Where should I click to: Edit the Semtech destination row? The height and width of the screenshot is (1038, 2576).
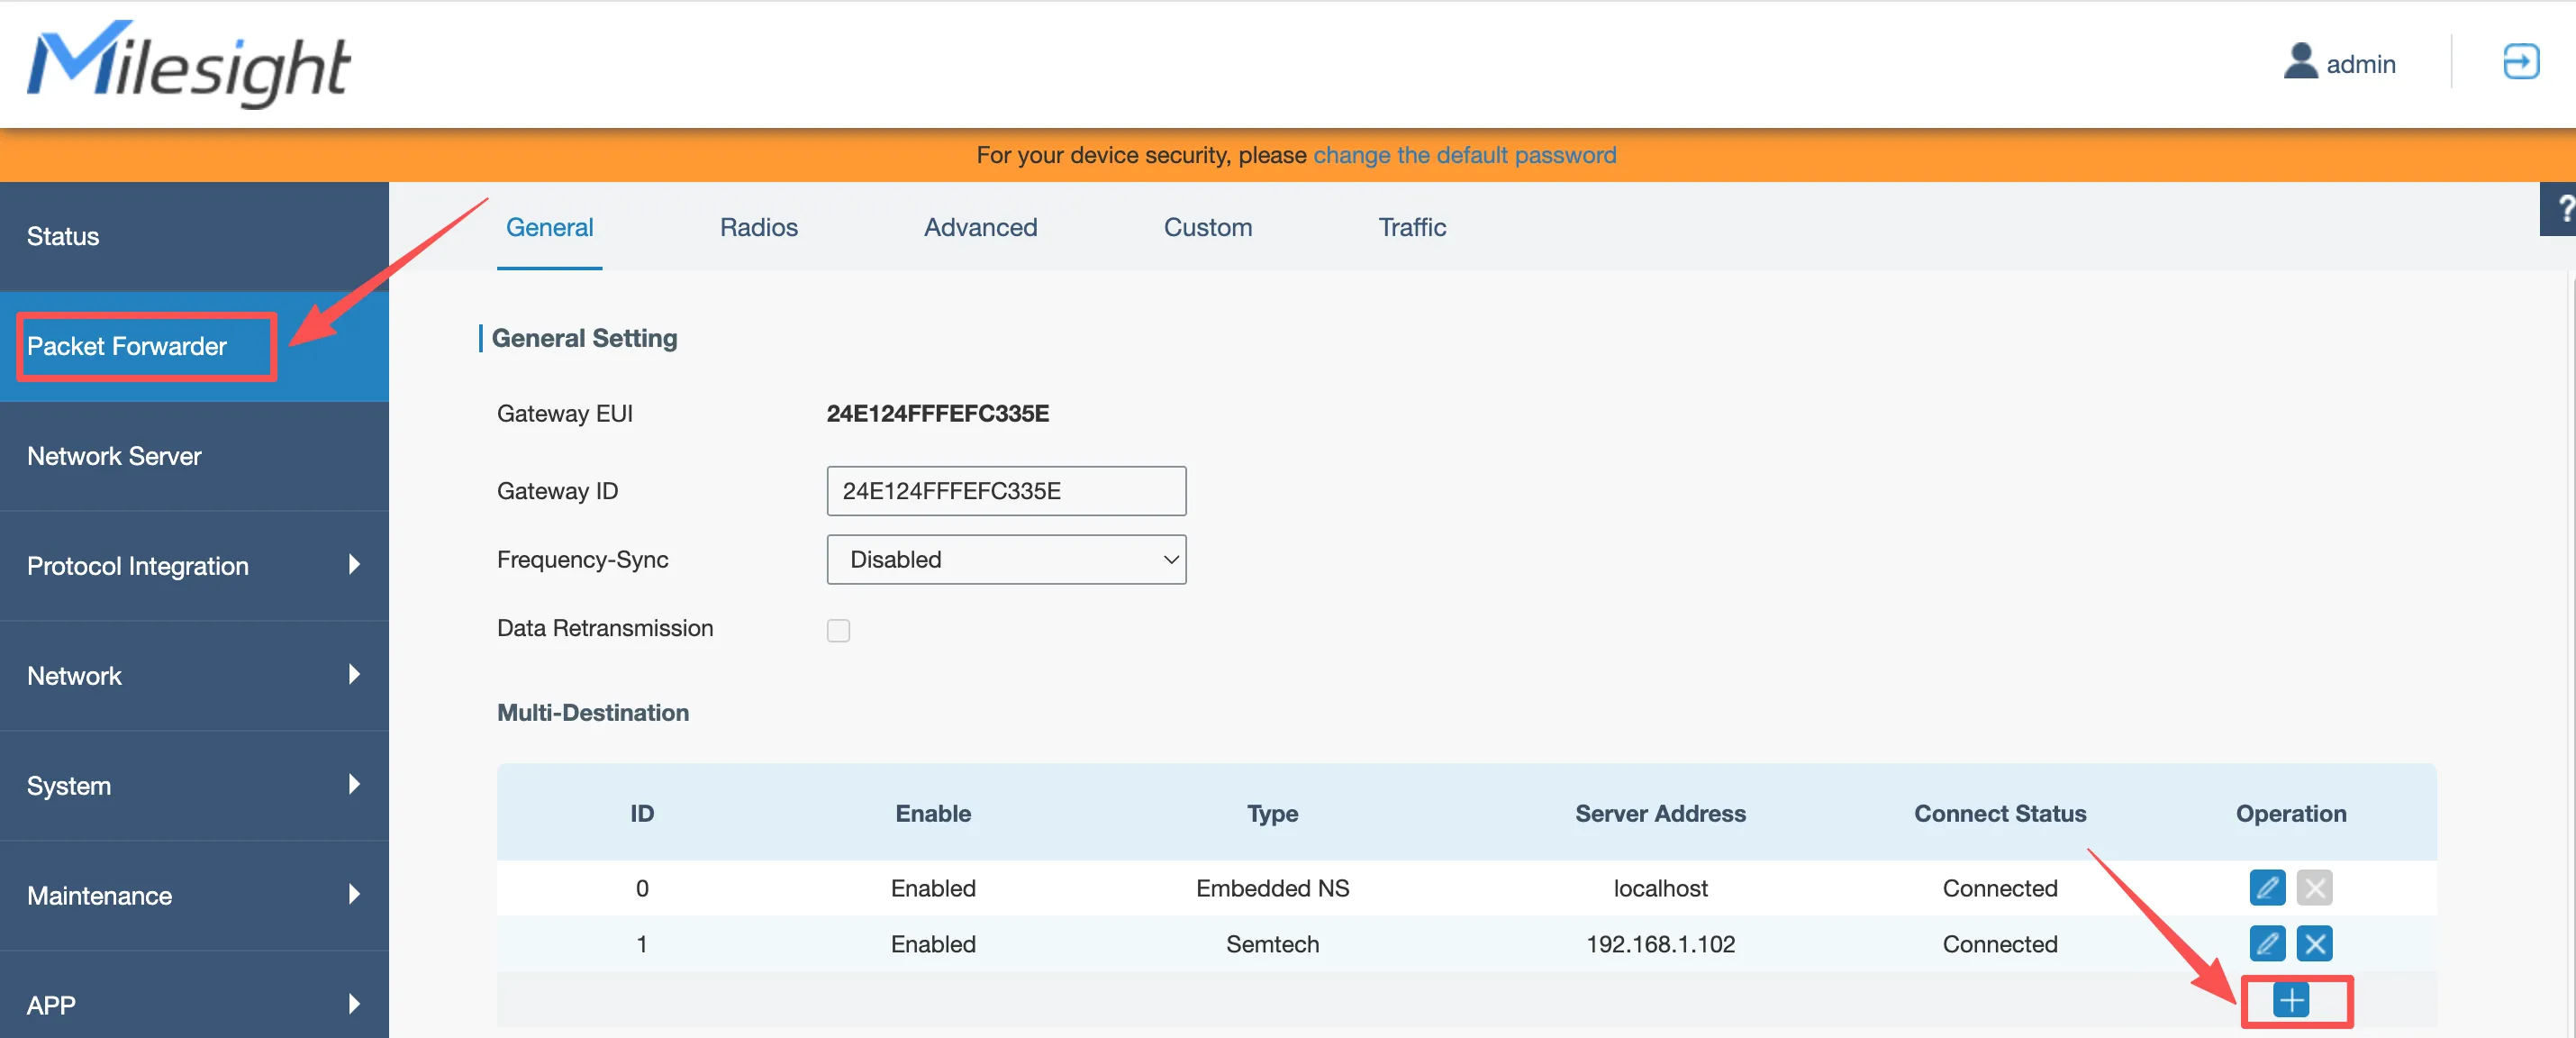click(x=2266, y=943)
